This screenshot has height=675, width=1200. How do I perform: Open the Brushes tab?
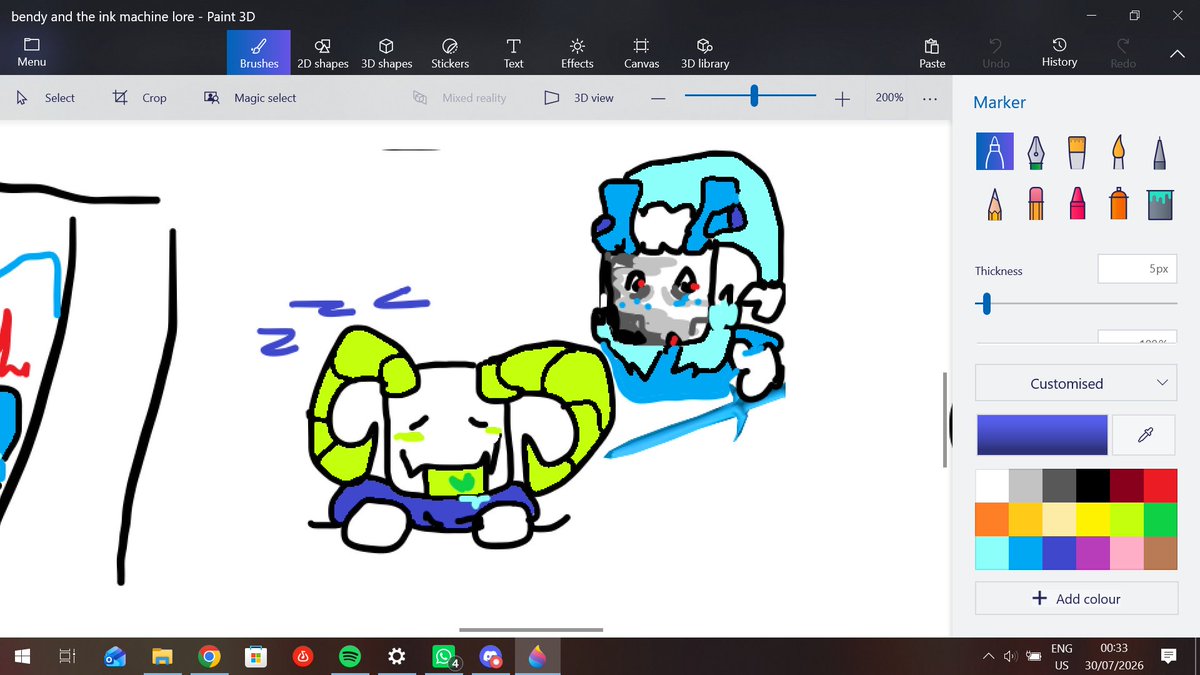pyautogui.click(x=259, y=53)
